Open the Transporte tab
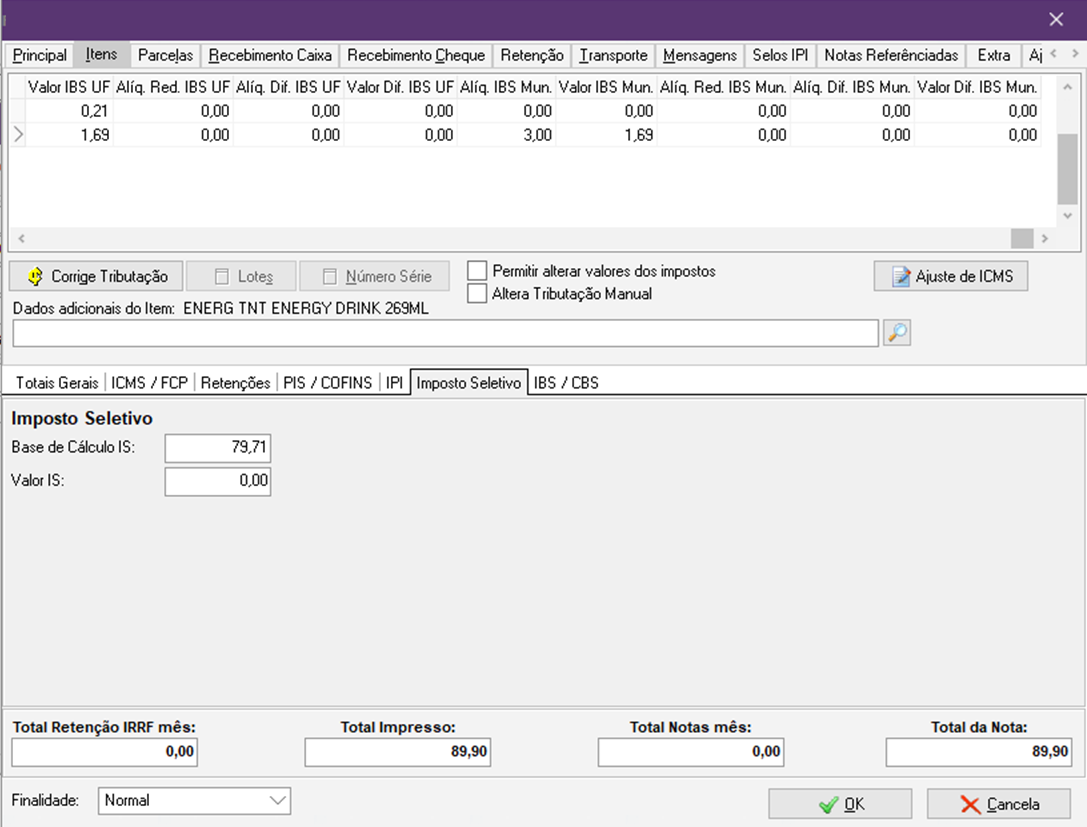The image size is (1087, 827). pos(614,55)
